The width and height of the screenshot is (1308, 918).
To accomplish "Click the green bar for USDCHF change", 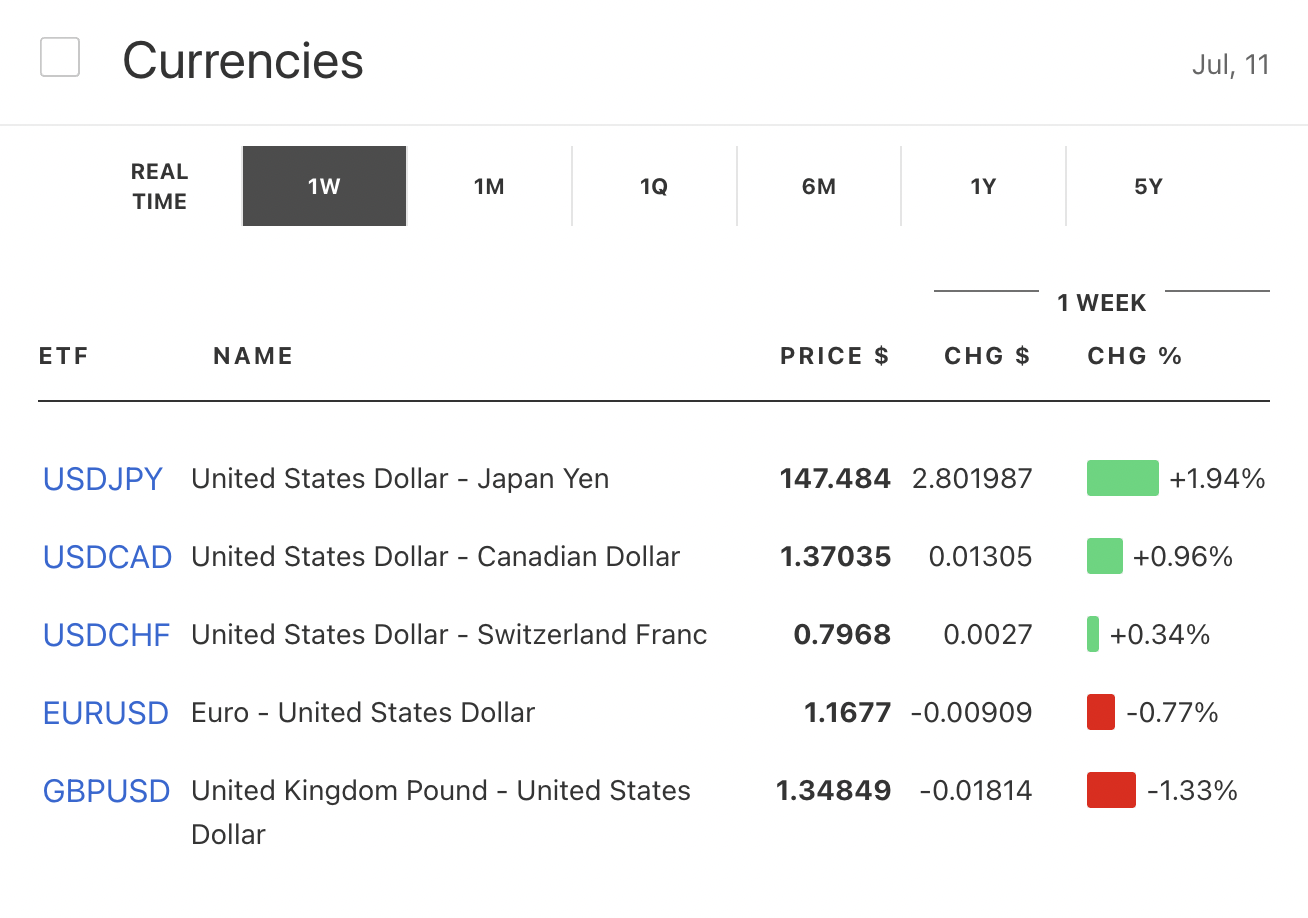I will click(1093, 634).
